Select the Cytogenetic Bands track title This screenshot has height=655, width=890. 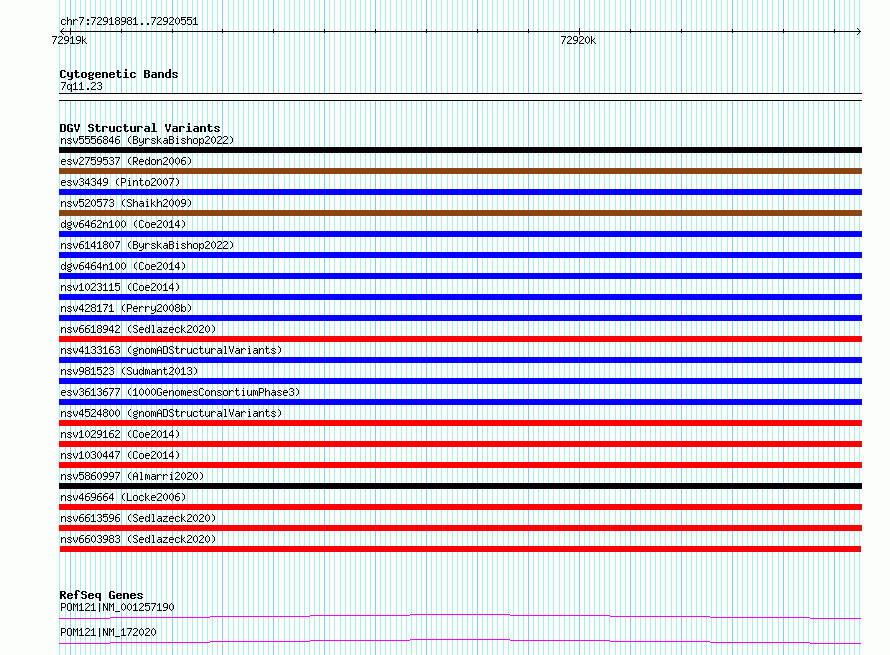coord(119,74)
